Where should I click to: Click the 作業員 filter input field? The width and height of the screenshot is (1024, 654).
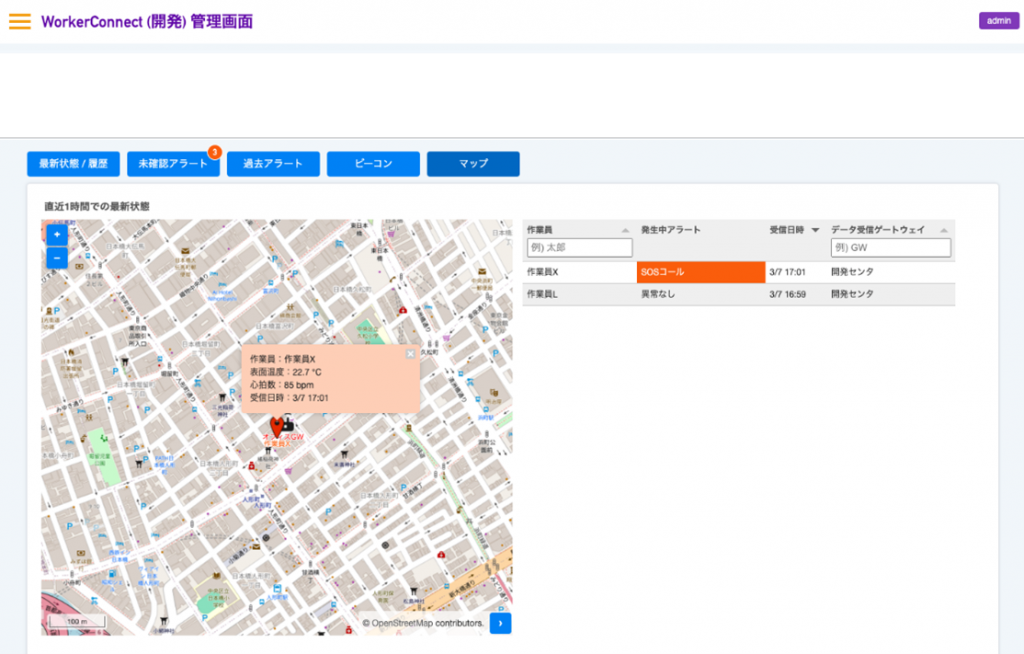tap(580, 248)
